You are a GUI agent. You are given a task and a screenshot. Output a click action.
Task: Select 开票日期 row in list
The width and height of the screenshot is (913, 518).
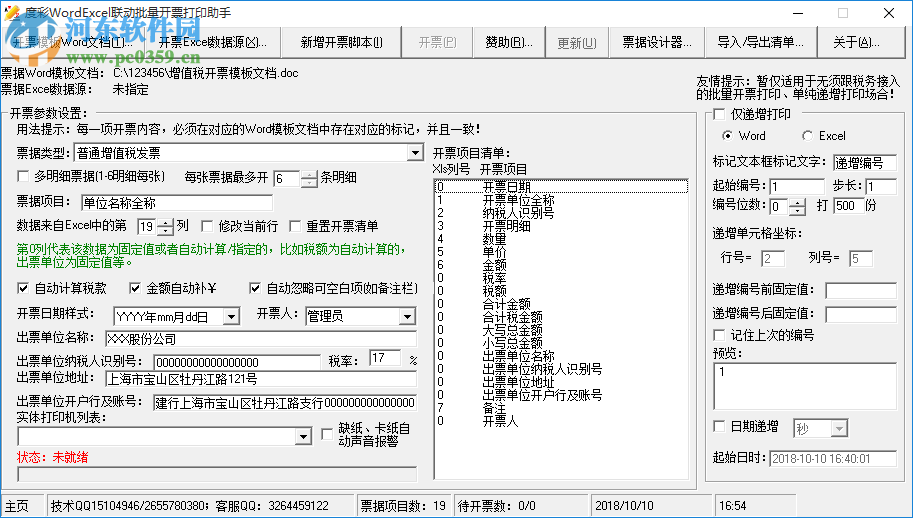click(561, 187)
